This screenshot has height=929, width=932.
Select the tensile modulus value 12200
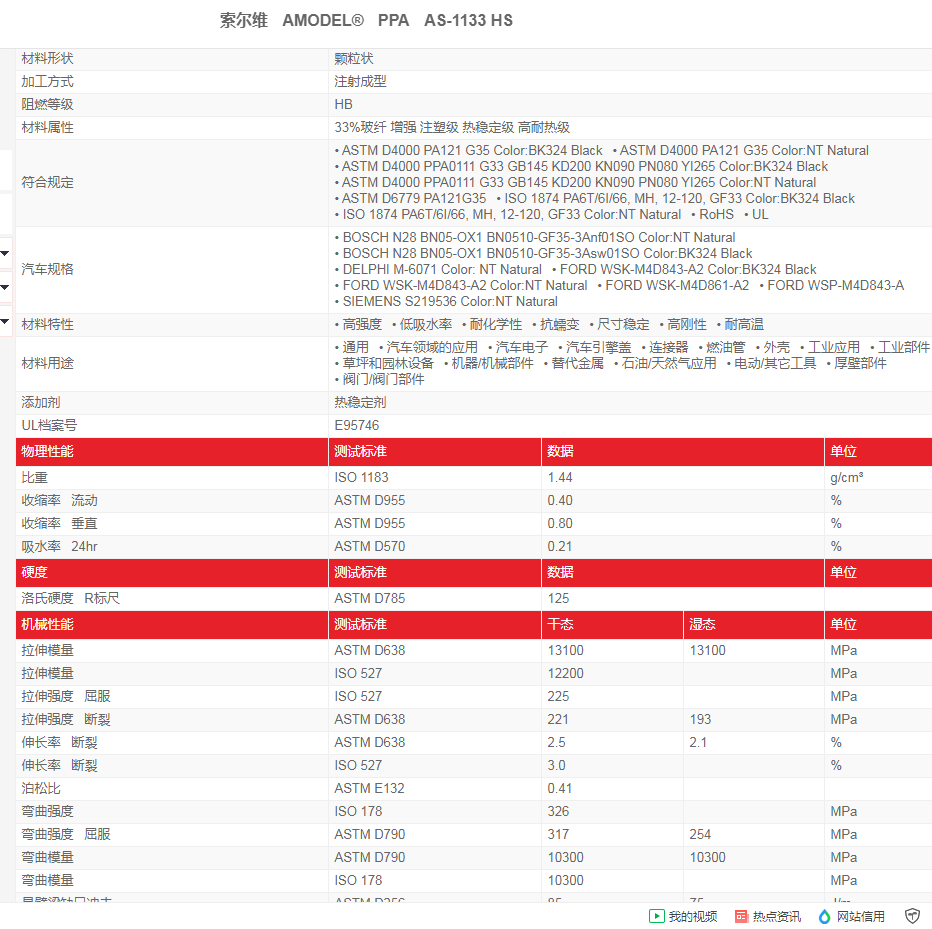pyautogui.click(x=566, y=673)
